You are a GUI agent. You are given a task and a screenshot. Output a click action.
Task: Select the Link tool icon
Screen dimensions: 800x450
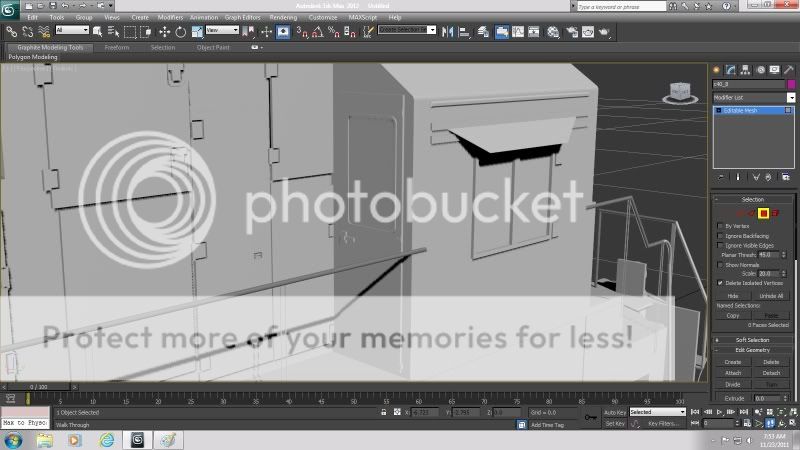tap(11, 32)
